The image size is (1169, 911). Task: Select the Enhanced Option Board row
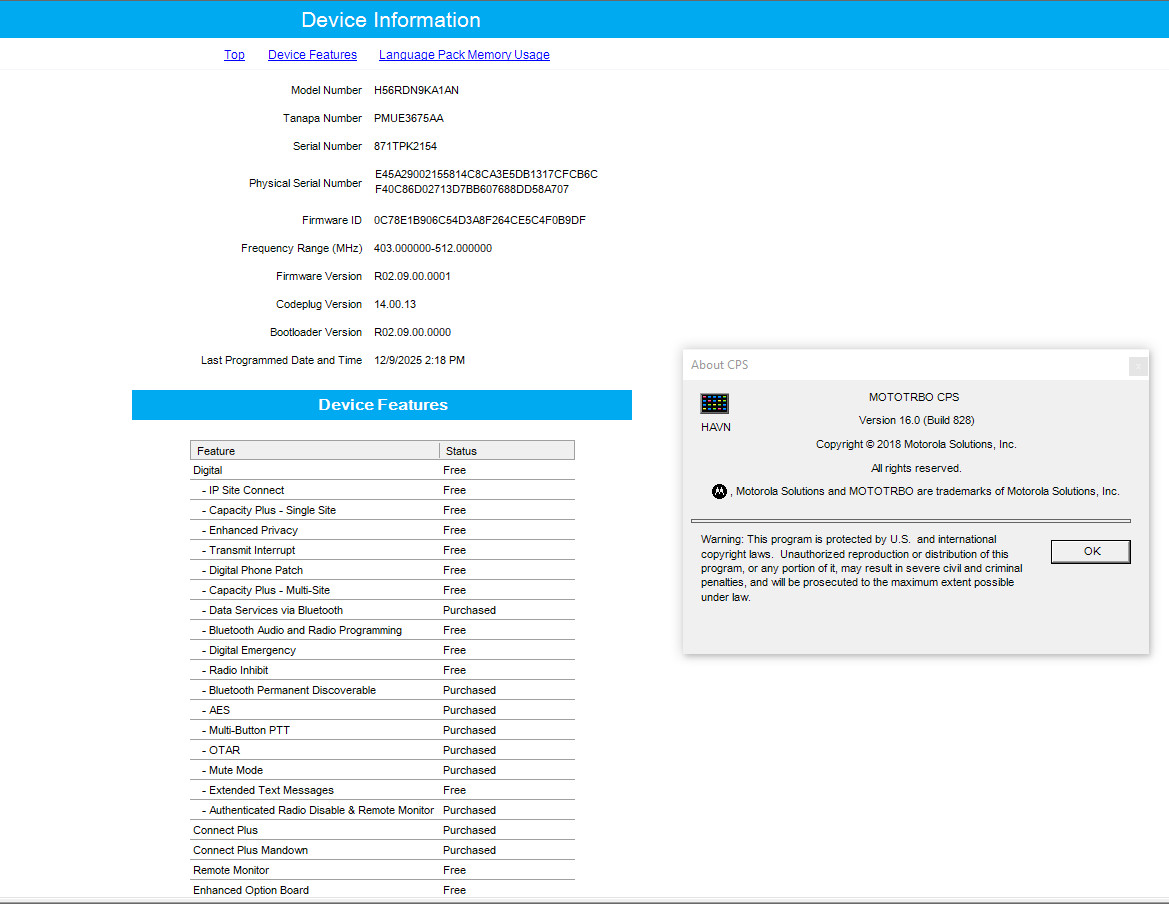pos(382,890)
